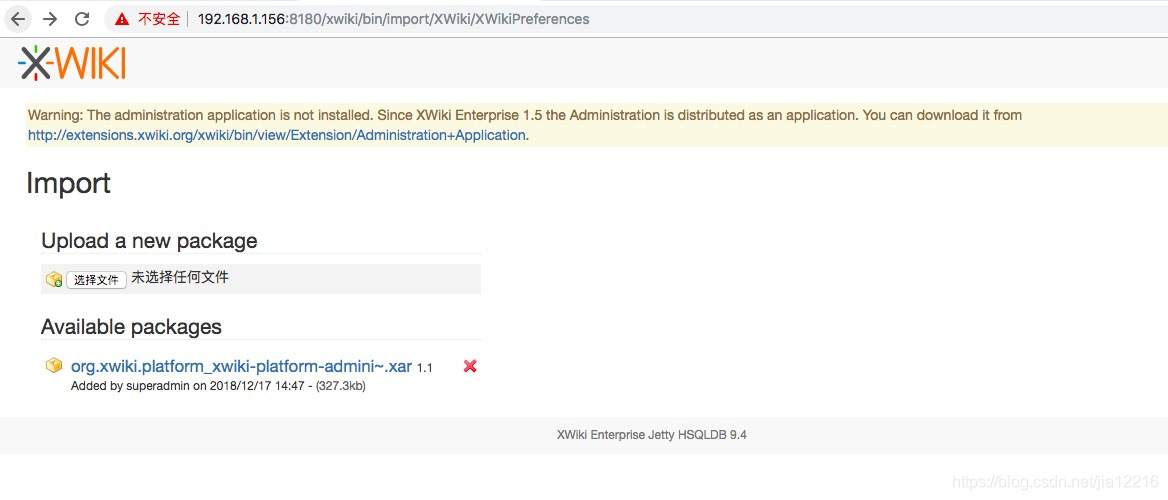Click the 'Available packages' heading

tap(131, 327)
